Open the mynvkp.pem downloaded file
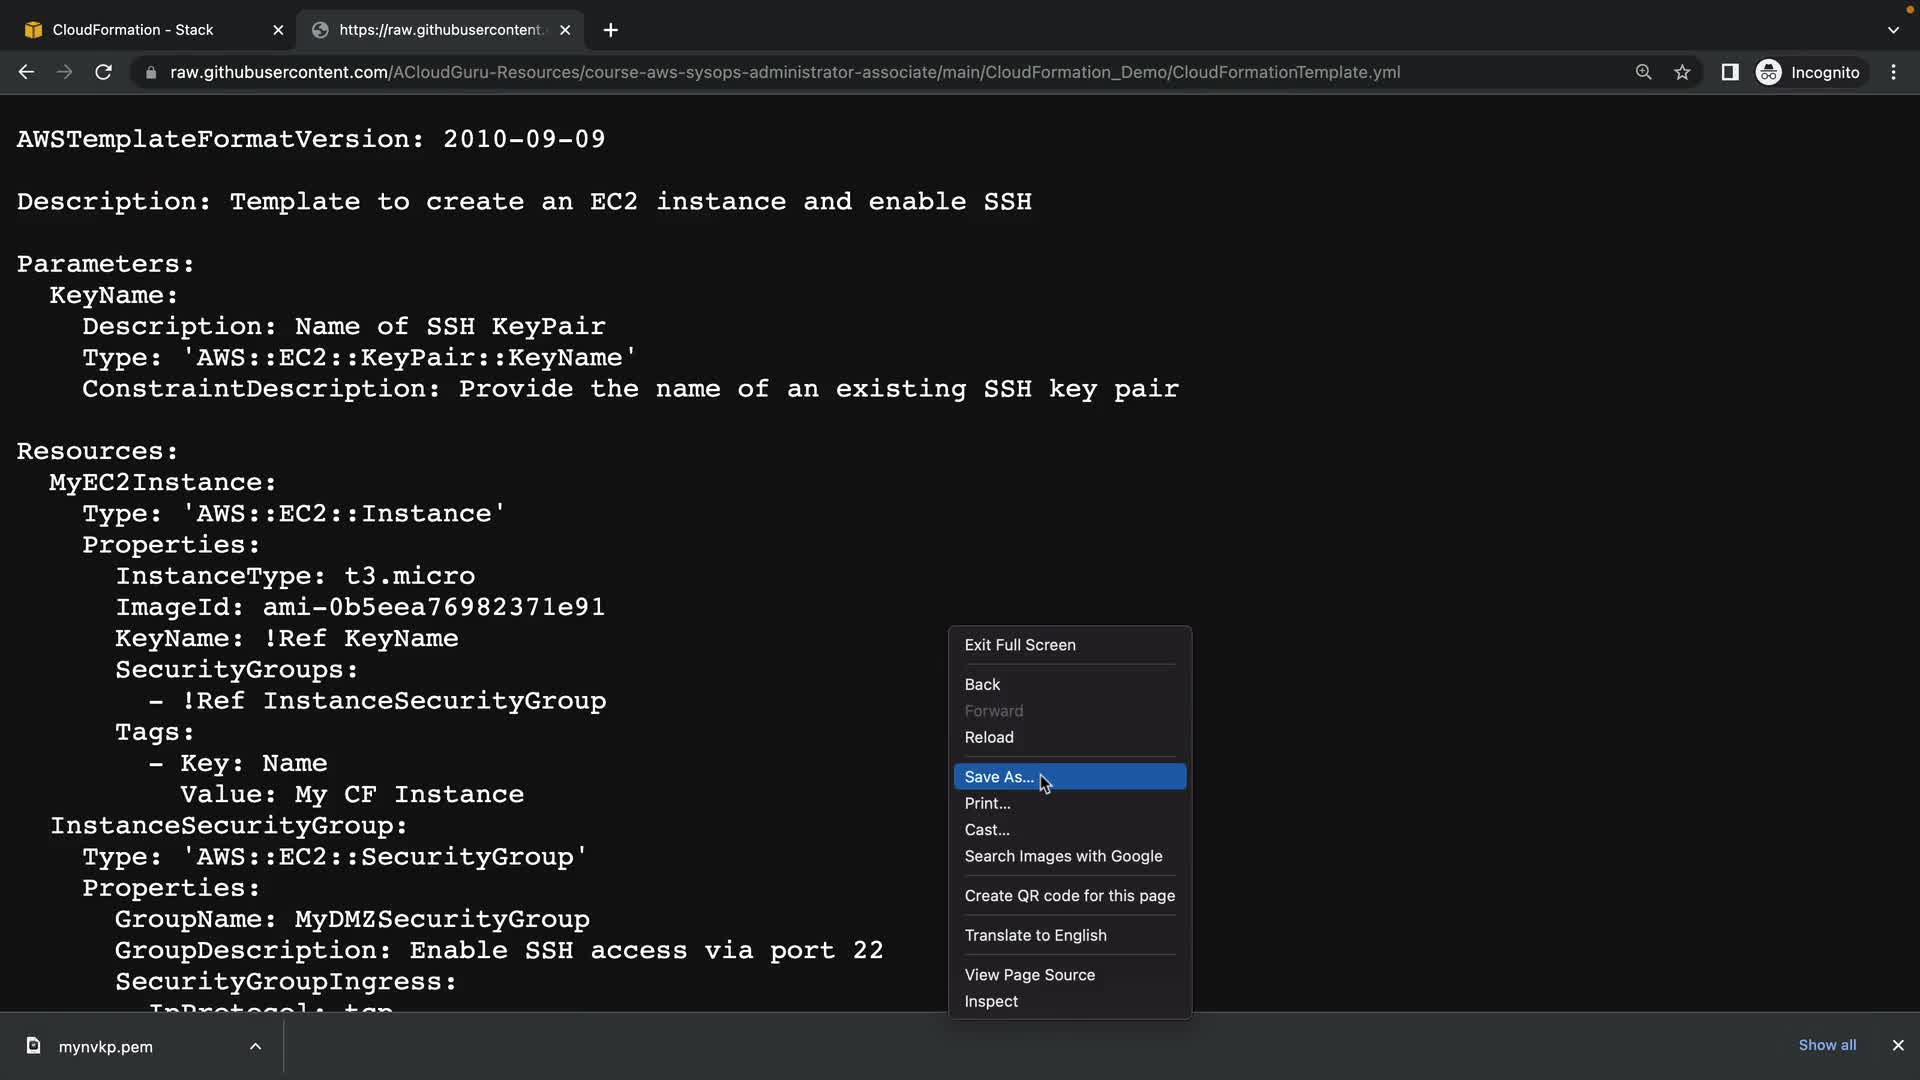 click(x=105, y=1046)
